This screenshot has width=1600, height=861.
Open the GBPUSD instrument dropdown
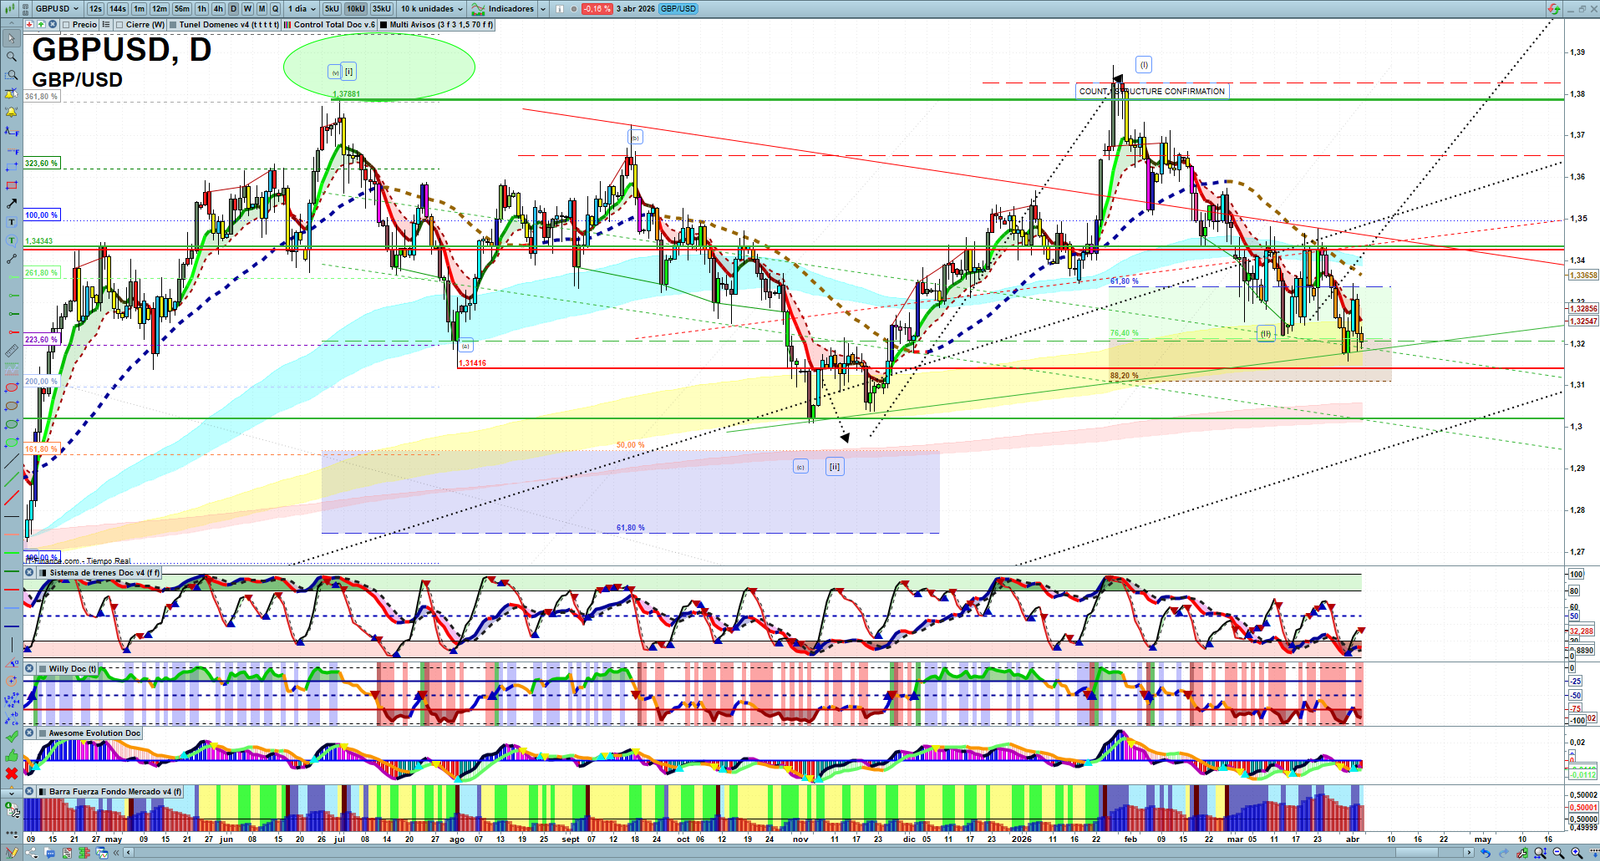tap(56, 8)
